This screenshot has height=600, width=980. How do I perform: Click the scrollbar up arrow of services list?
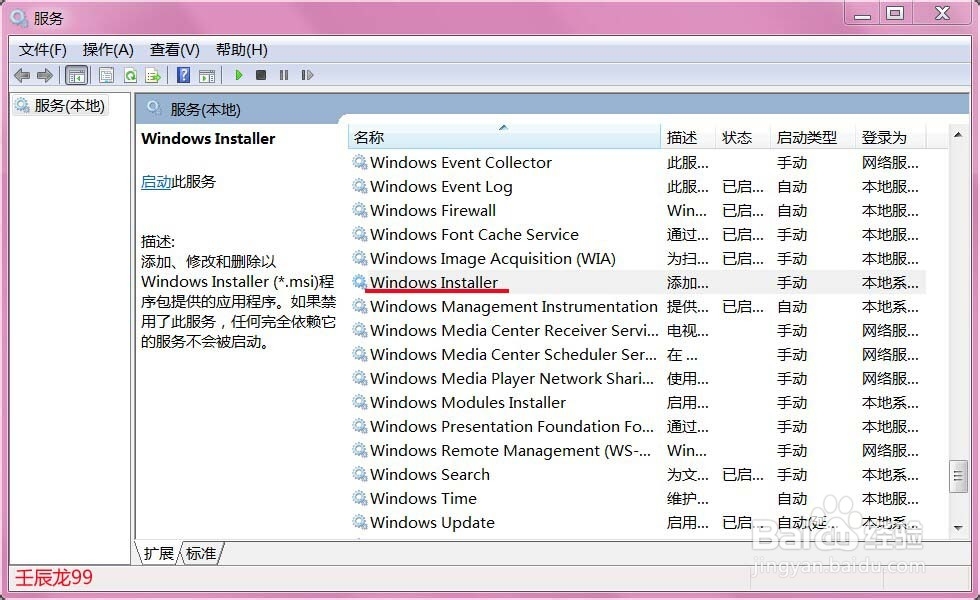point(958,135)
